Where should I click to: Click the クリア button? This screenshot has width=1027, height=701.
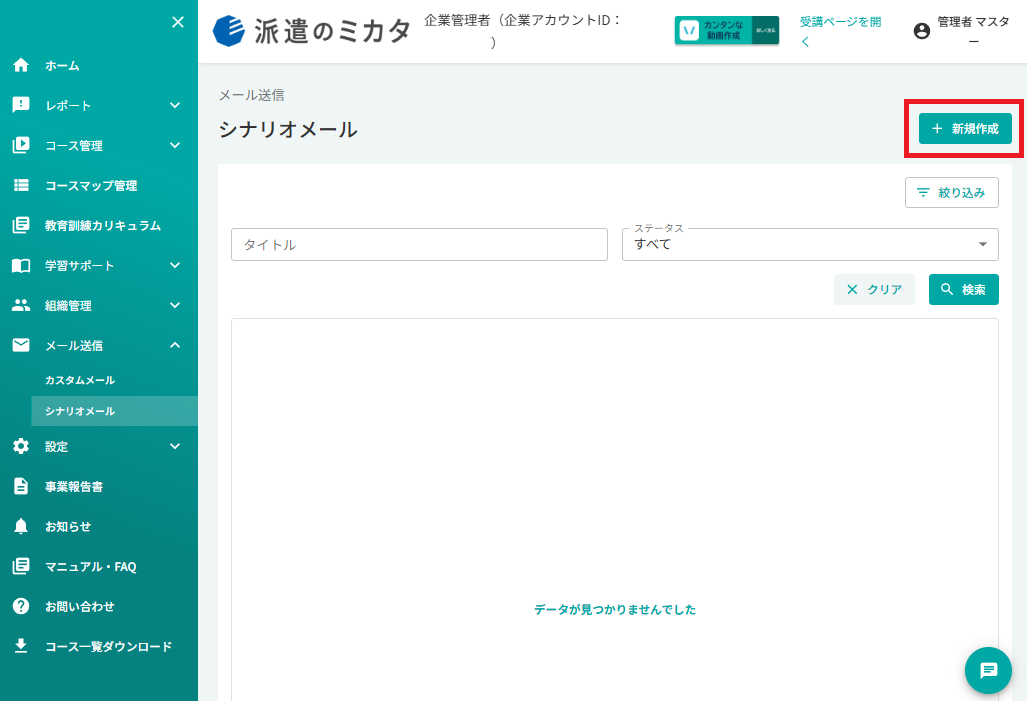pos(874,290)
